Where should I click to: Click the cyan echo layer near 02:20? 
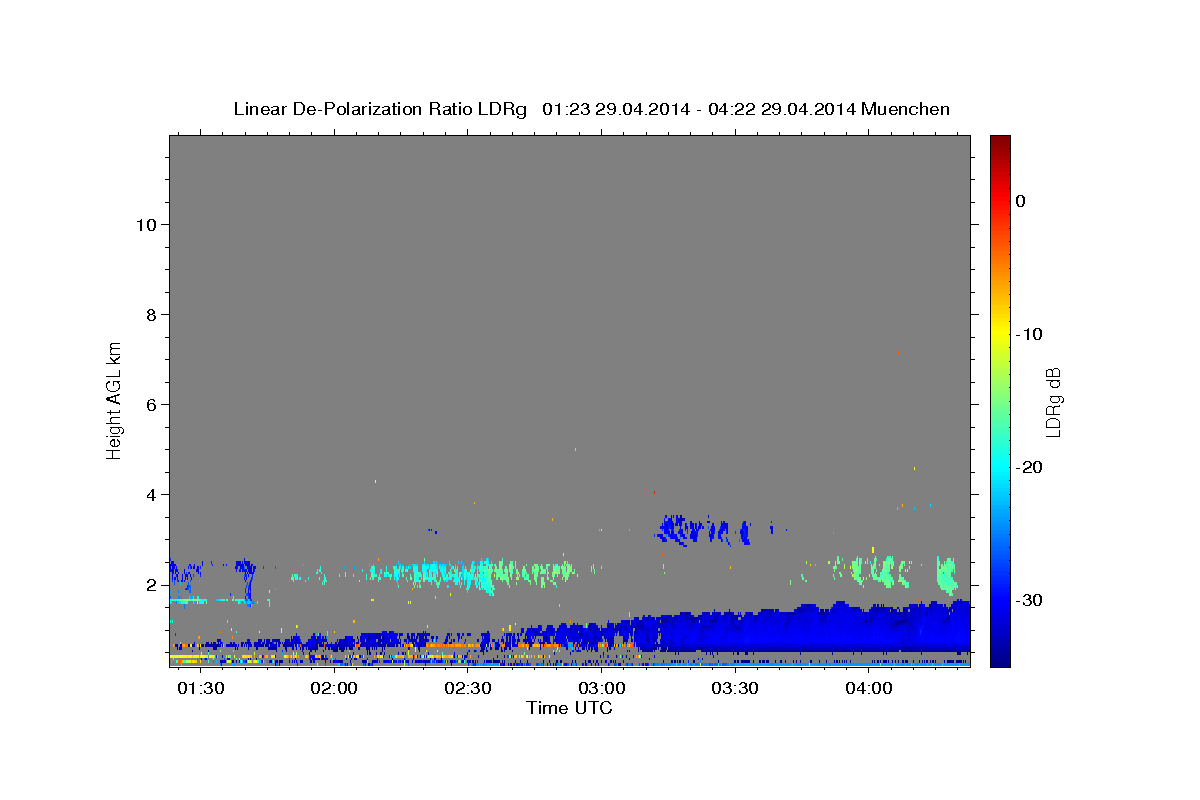point(430,573)
